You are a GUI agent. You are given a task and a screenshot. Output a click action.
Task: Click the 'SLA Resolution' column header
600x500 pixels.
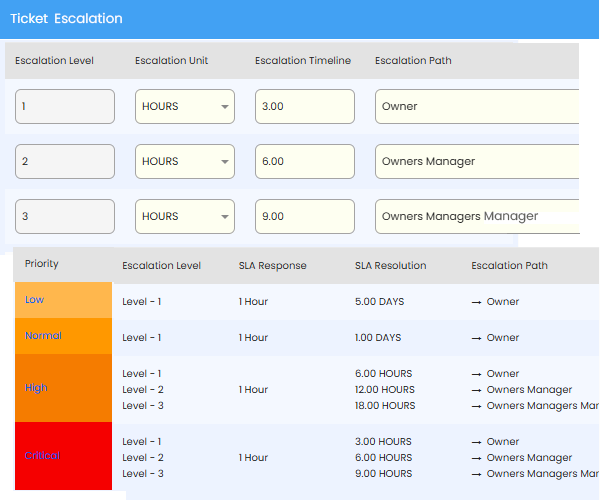click(x=390, y=265)
